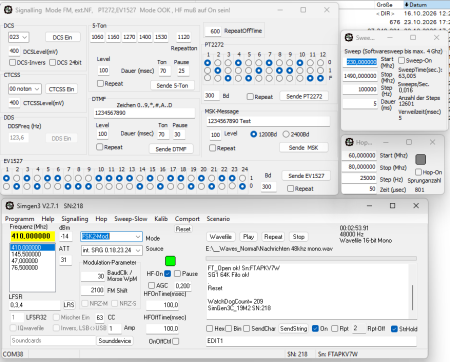Open the Help menu
Image resolution: width=450 pixels, height=362 pixels.
(x=48, y=219)
